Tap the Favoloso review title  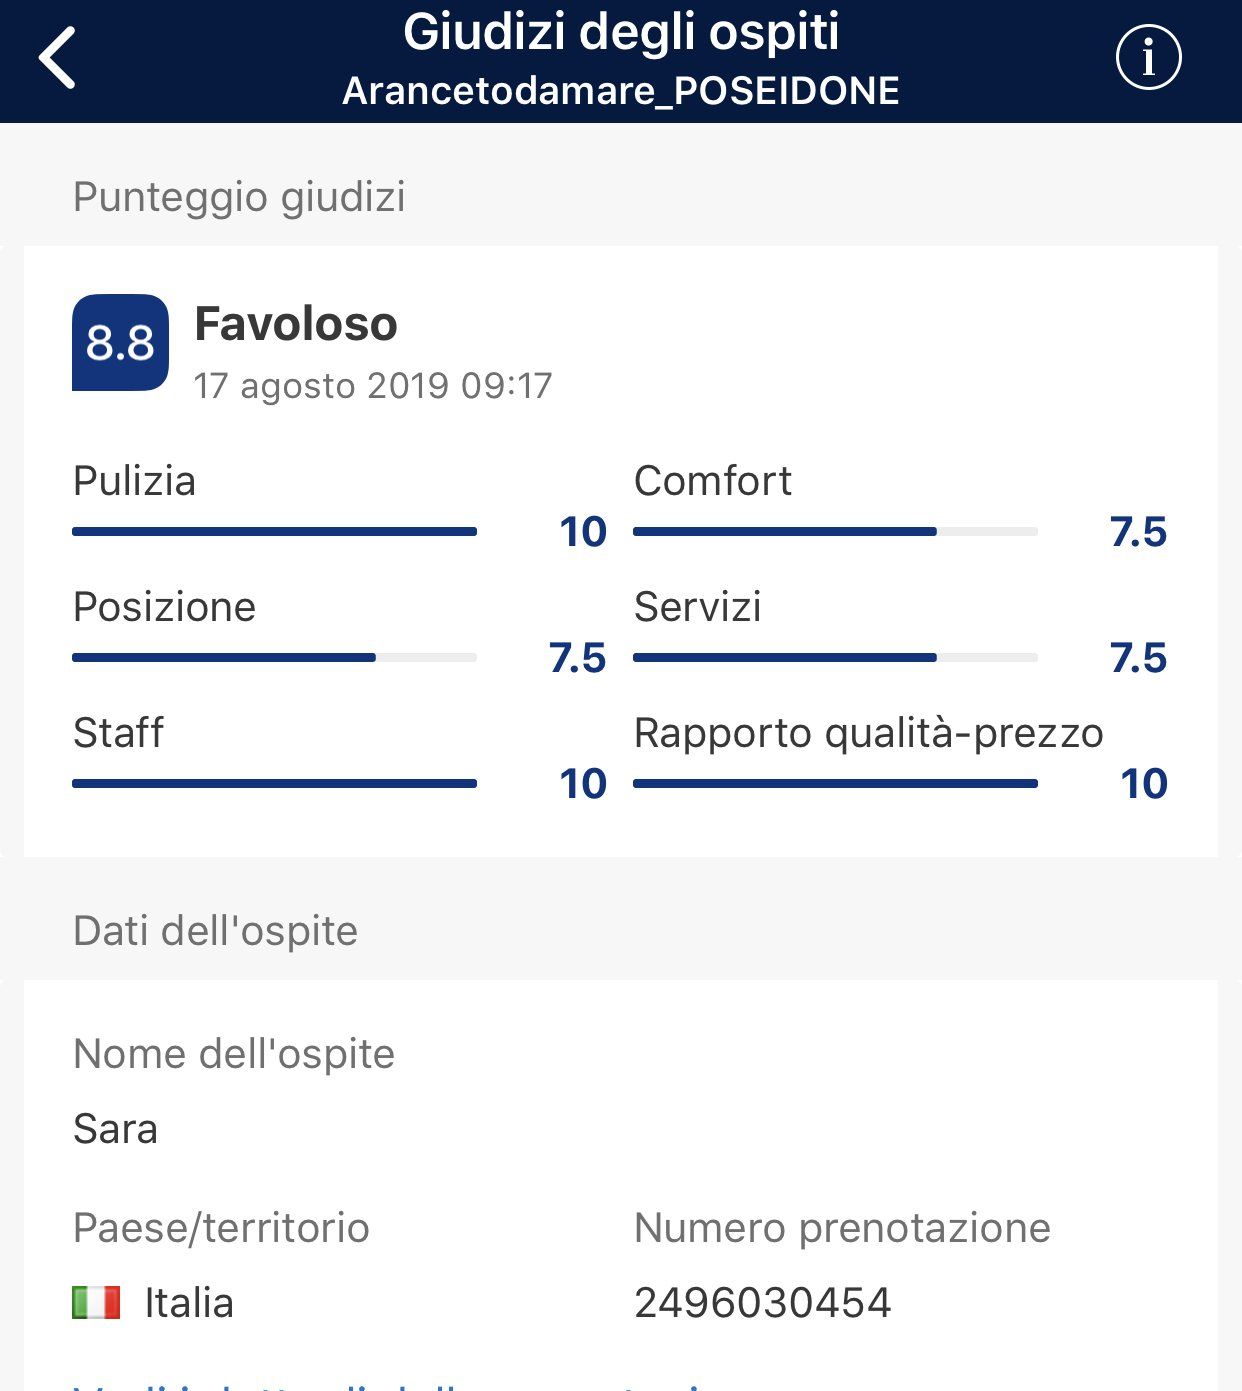pyautogui.click(x=296, y=324)
